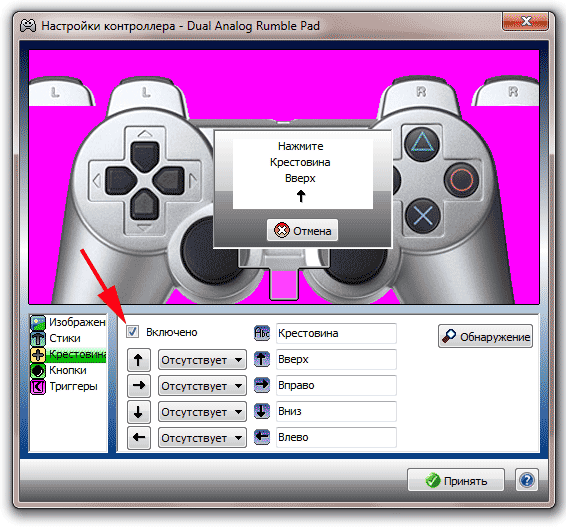Screen dimensions: 566x527
Task: Click the up arrow direction button
Action: 139,360
